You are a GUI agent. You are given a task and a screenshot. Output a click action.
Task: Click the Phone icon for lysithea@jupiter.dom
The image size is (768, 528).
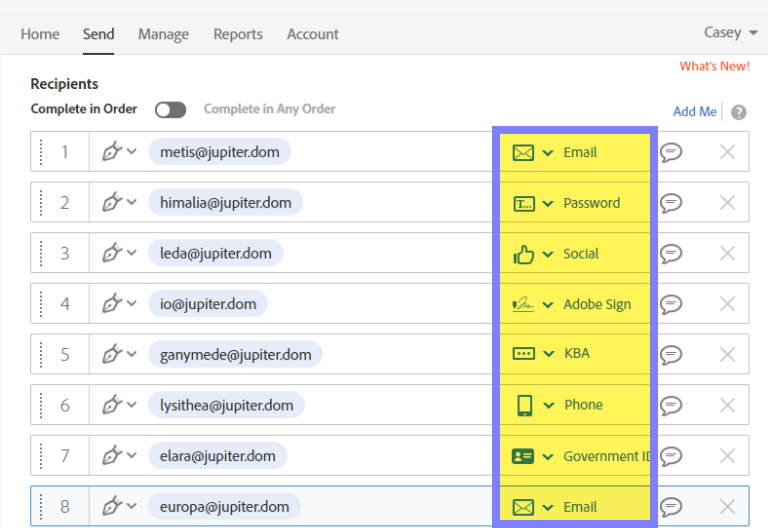tap(525, 406)
